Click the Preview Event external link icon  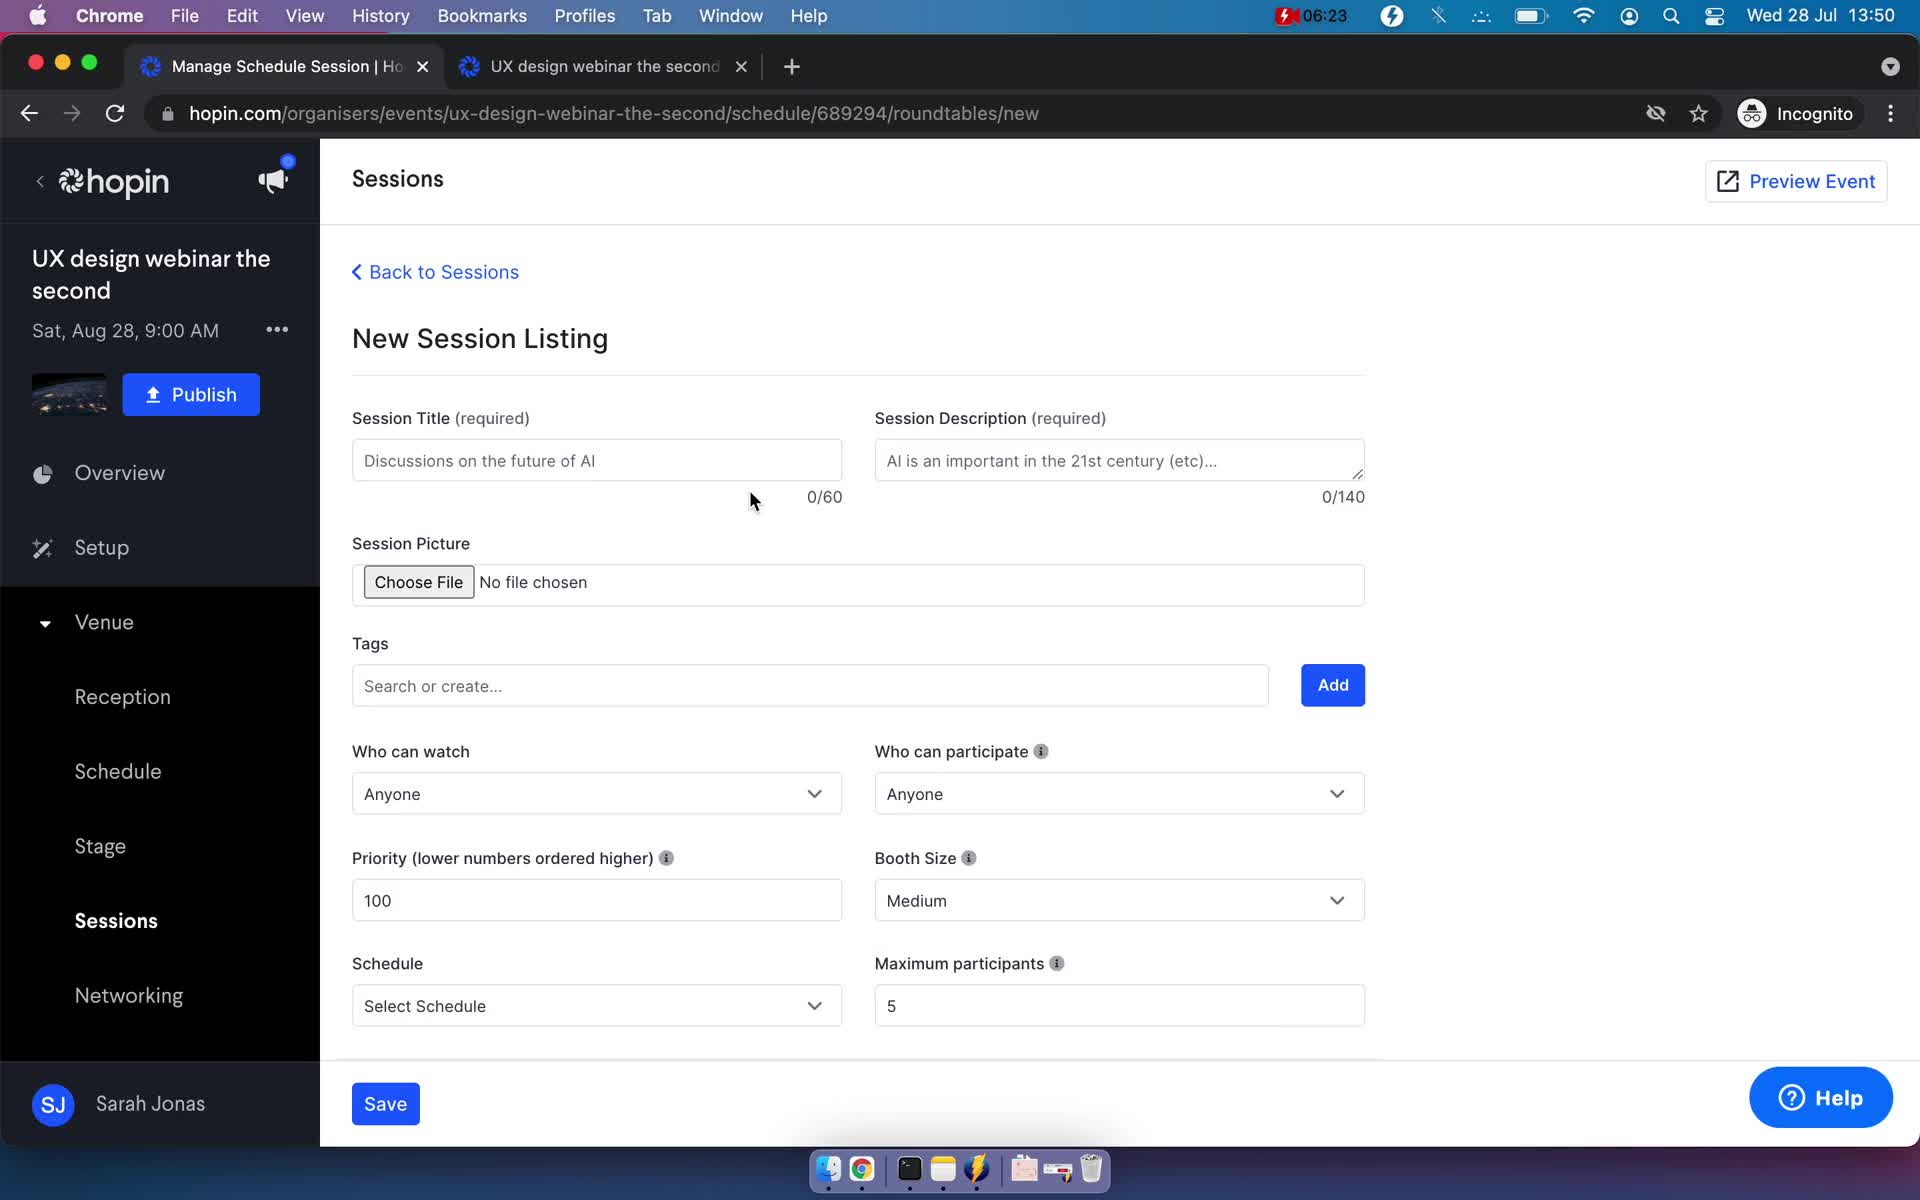1728,181
